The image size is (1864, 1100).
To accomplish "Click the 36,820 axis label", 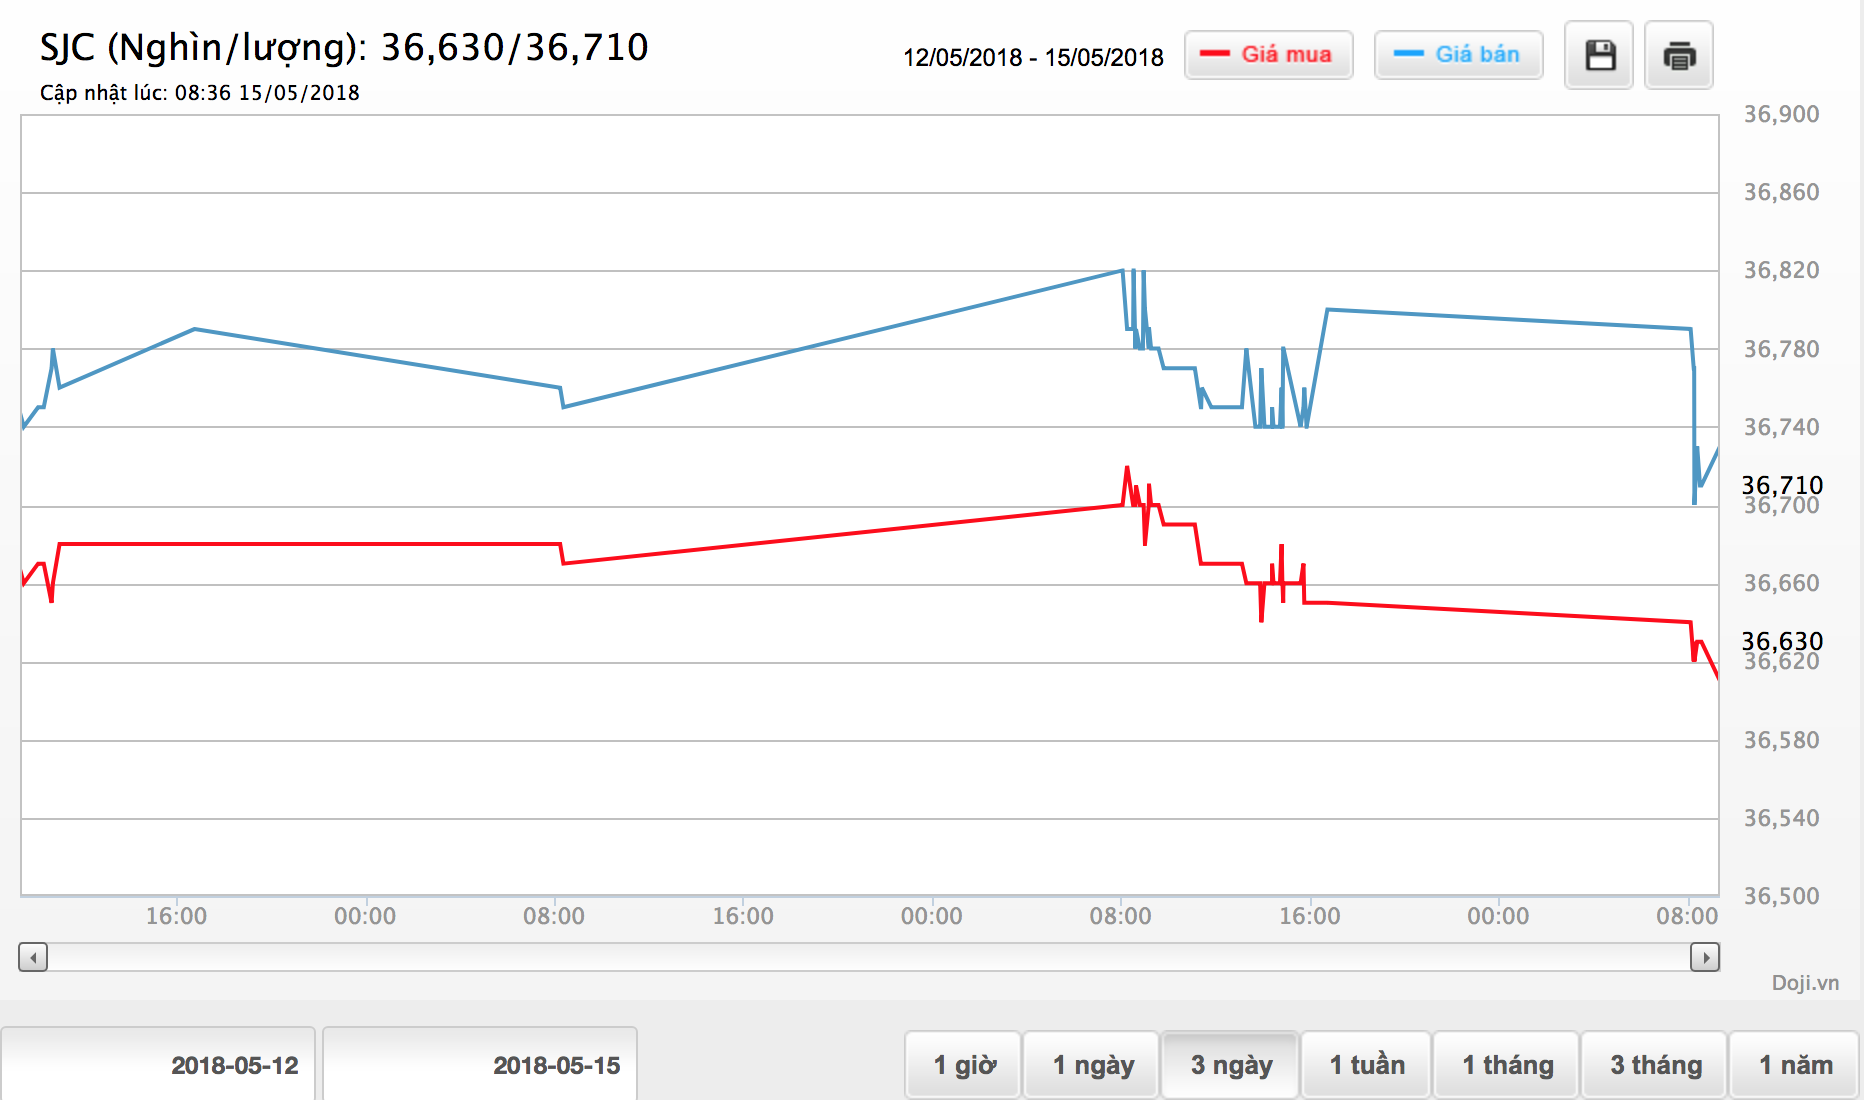I will [1781, 270].
